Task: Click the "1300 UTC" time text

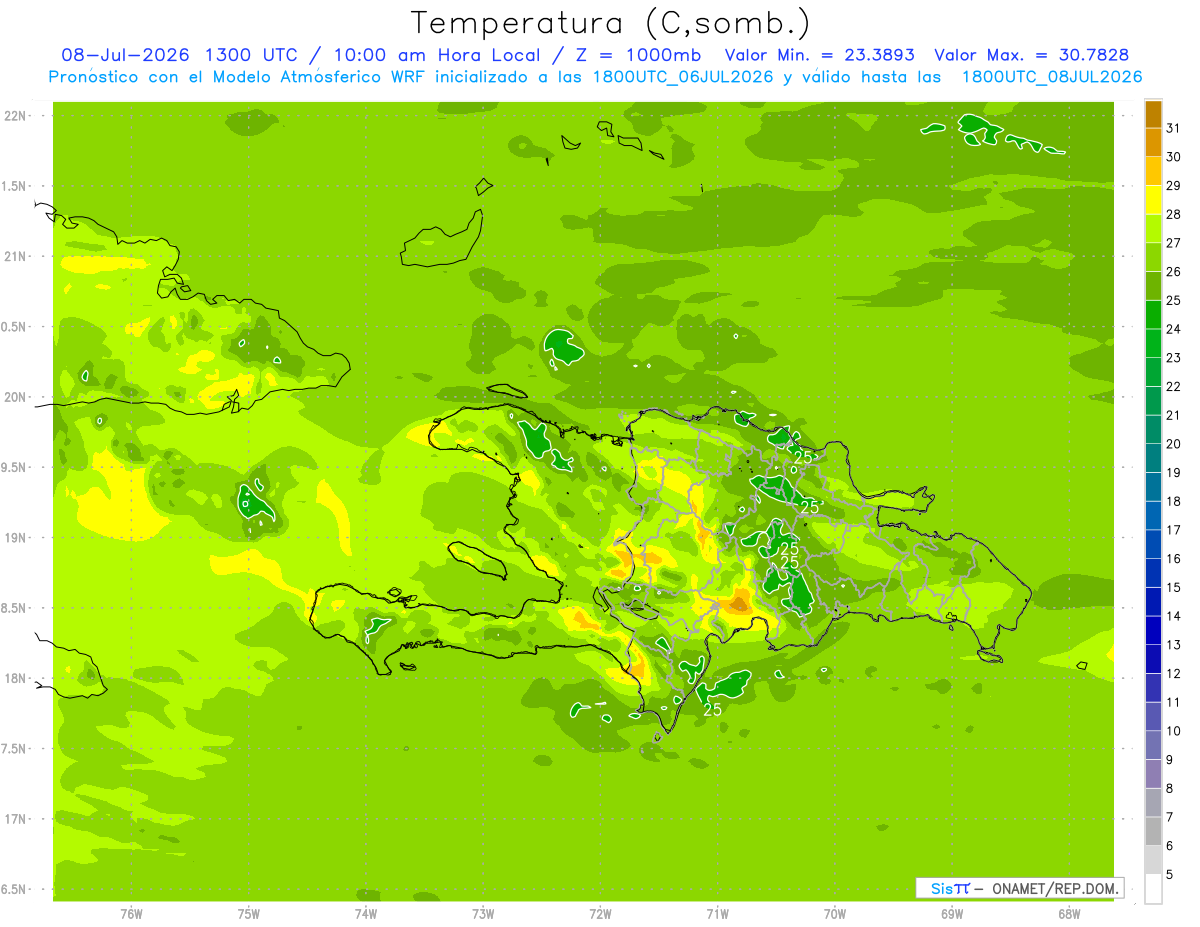Action: [x=253, y=55]
